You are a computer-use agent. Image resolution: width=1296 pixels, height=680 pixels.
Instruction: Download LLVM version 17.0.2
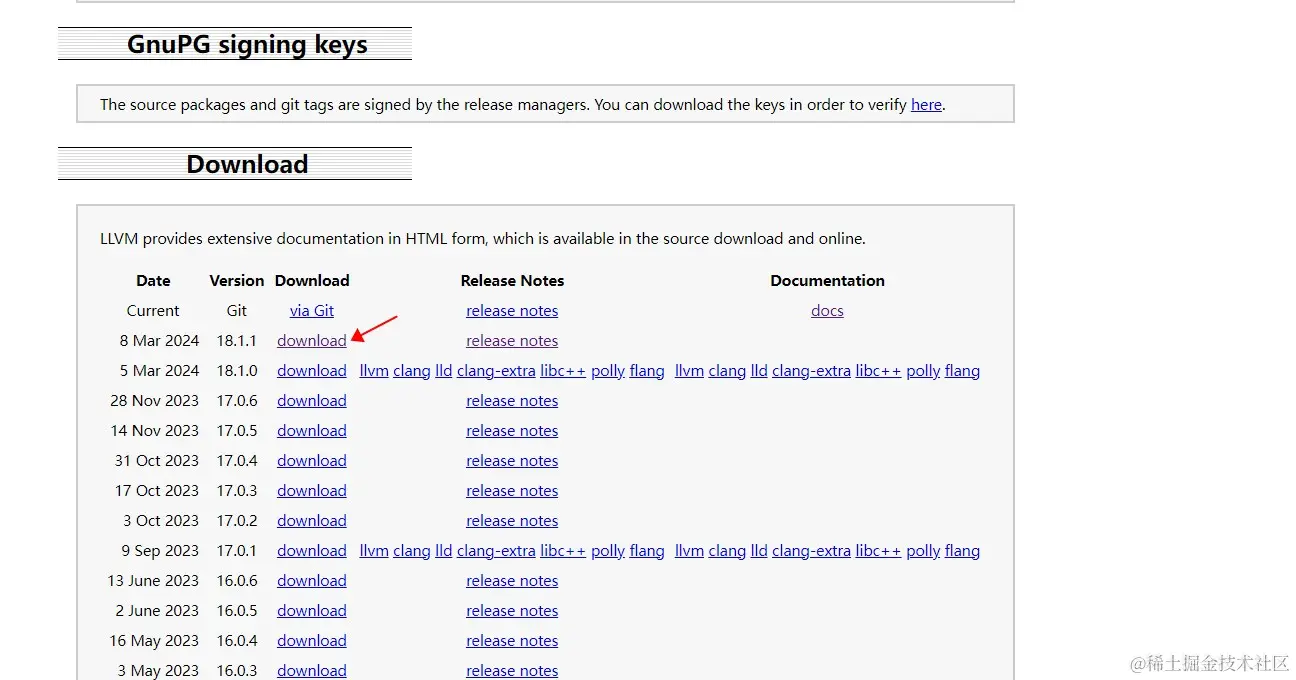(x=312, y=521)
